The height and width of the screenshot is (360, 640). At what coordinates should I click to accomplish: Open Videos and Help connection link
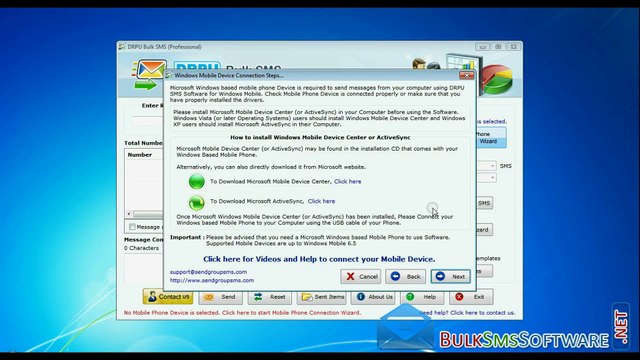click(319, 259)
